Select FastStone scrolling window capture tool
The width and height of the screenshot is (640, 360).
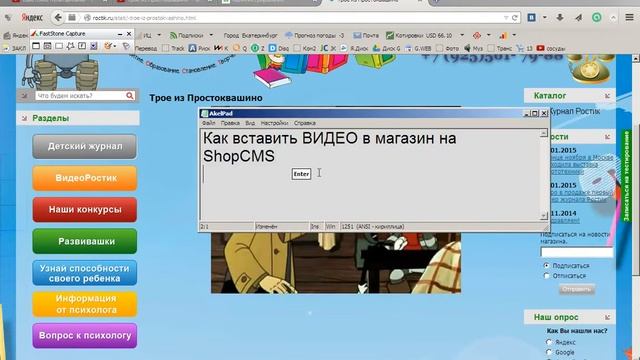(93, 46)
